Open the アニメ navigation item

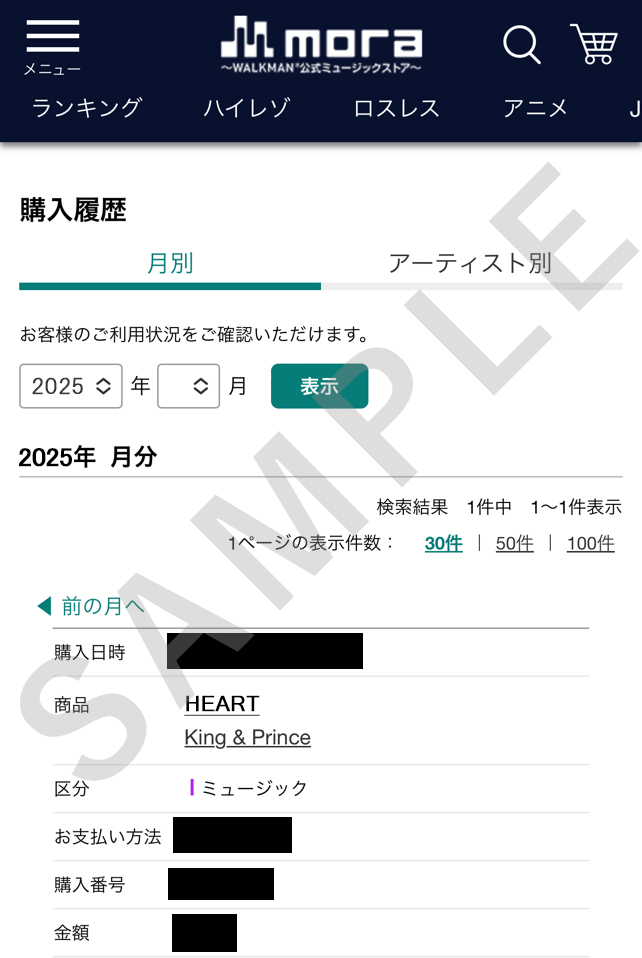coord(535,108)
